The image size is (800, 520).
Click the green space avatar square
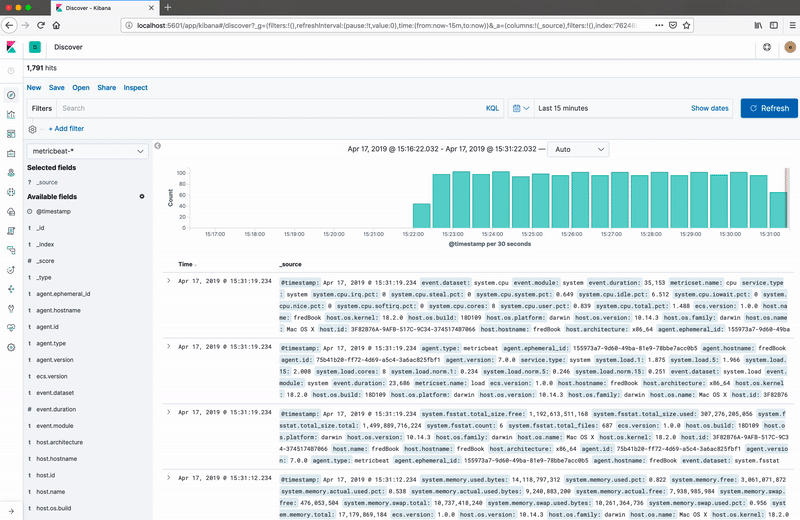[x=35, y=47]
